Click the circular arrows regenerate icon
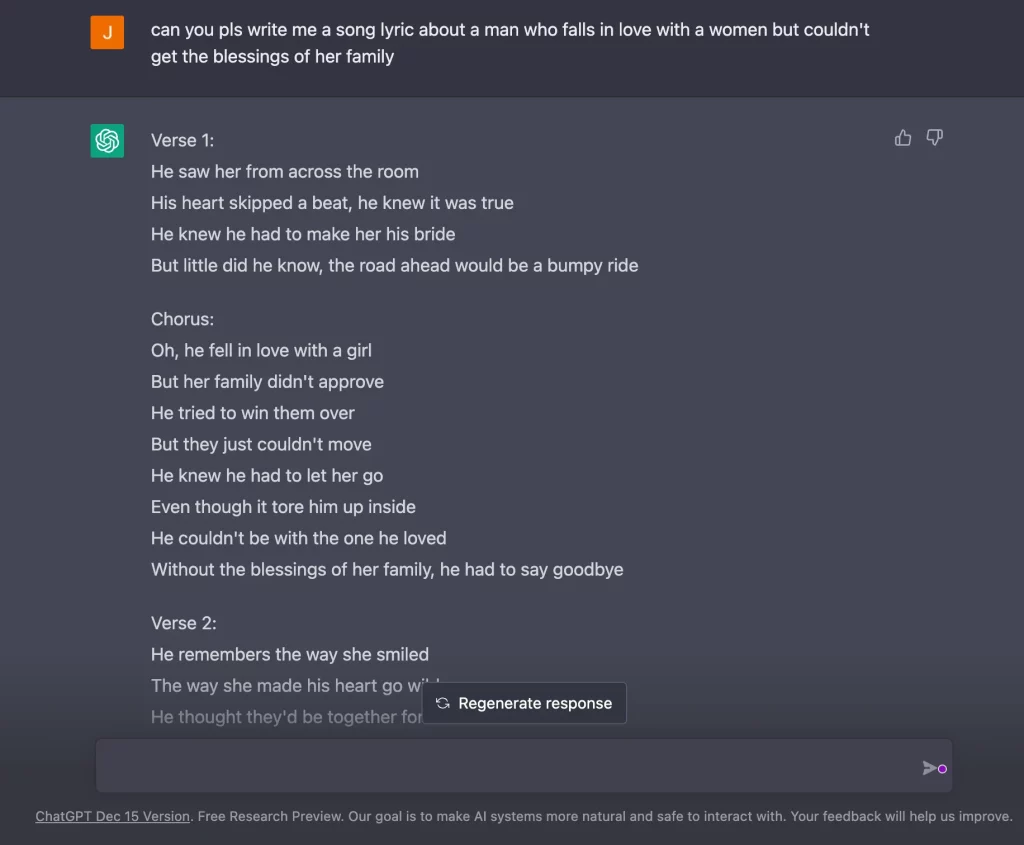The image size is (1024, 845). click(x=443, y=703)
